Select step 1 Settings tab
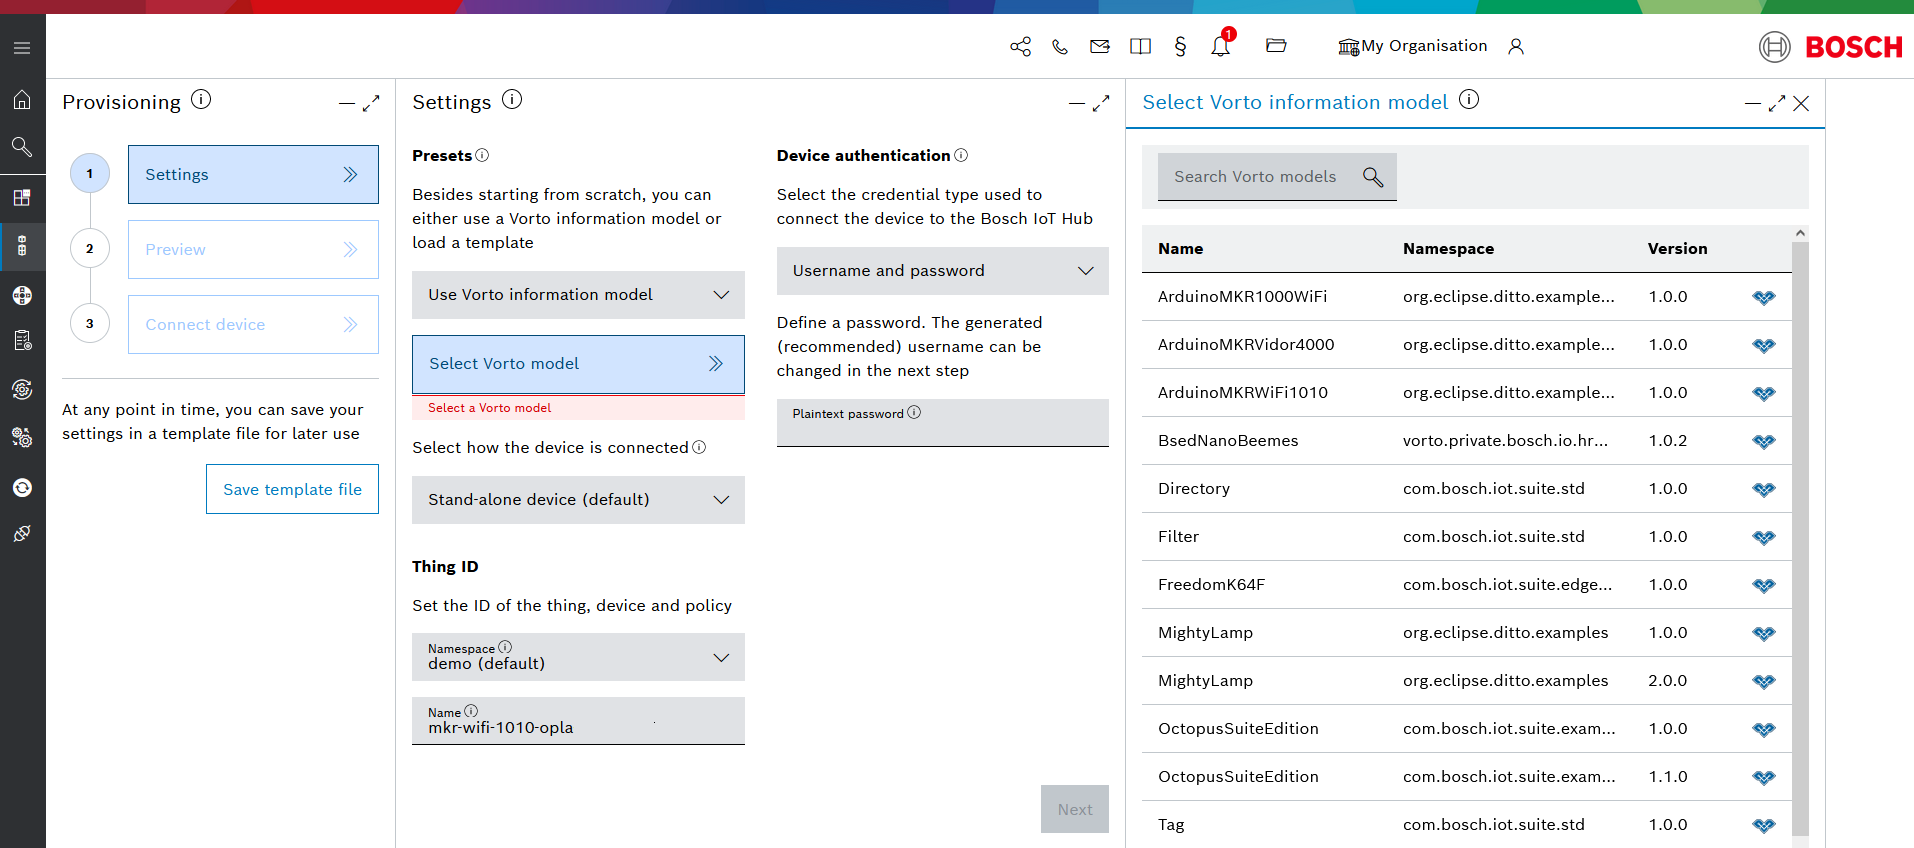The image size is (1914, 848). click(253, 174)
